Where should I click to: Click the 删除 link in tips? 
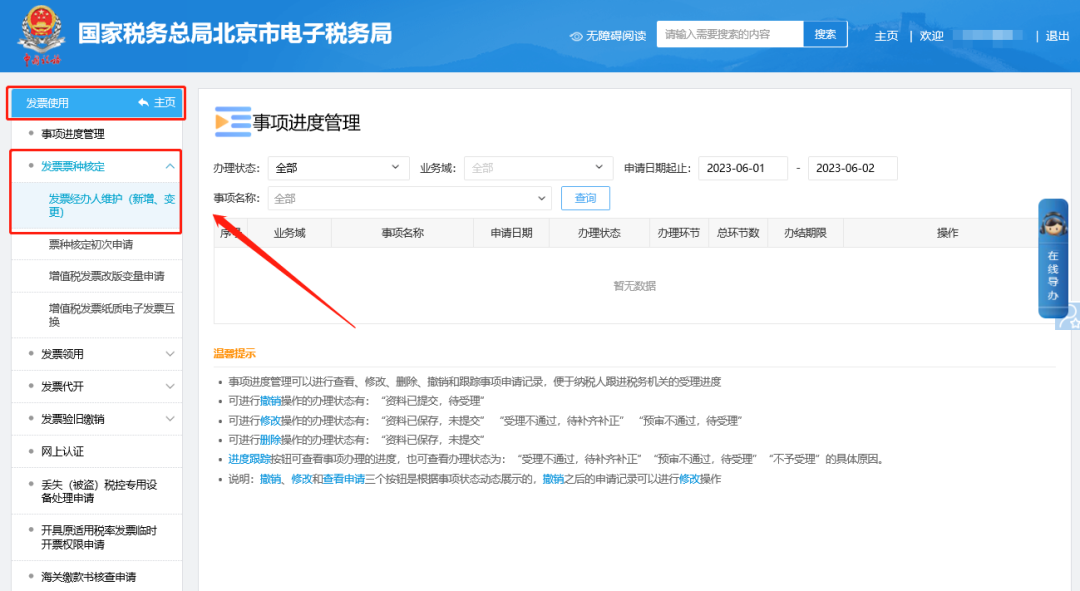(270, 439)
